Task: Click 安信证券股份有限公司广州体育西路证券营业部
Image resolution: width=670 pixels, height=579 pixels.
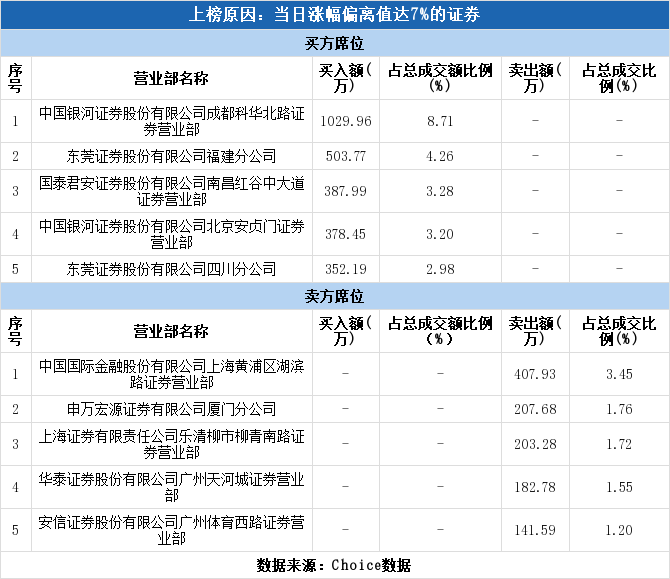Action: (172, 530)
